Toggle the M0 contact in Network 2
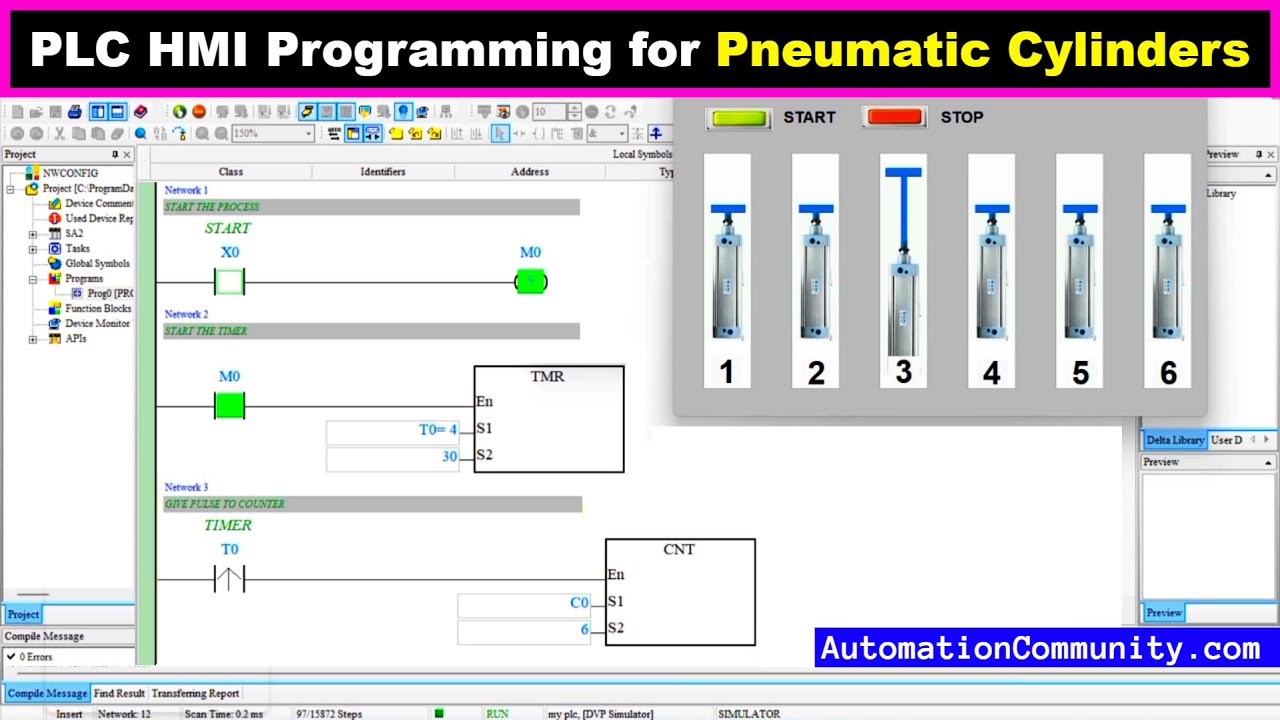 [x=230, y=406]
